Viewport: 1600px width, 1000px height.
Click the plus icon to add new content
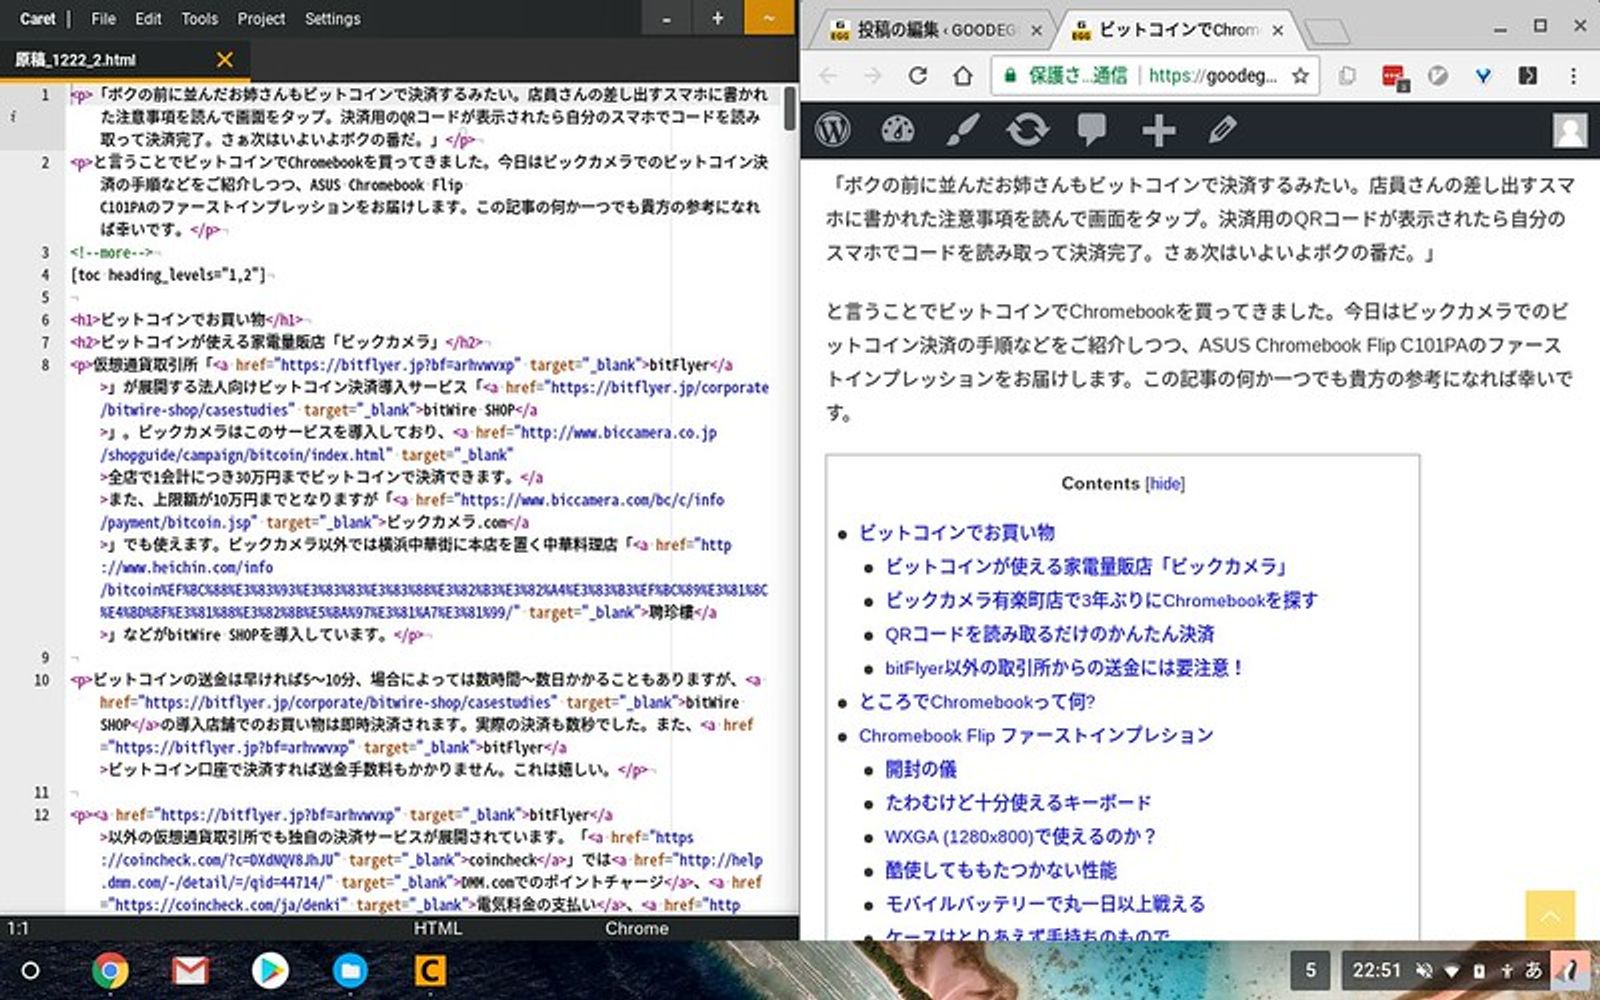[x=1157, y=130]
